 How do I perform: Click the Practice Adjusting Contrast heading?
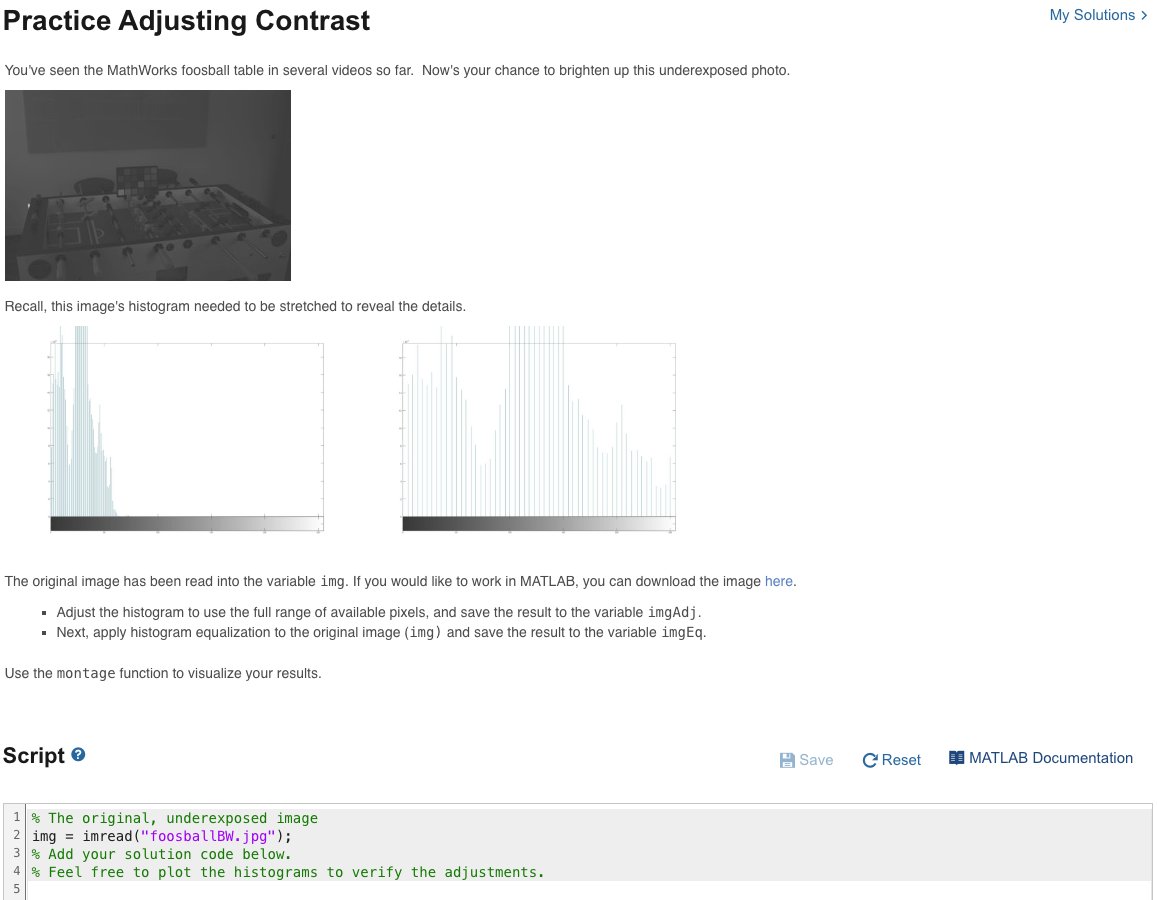pyautogui.click(x=186, y=20)
